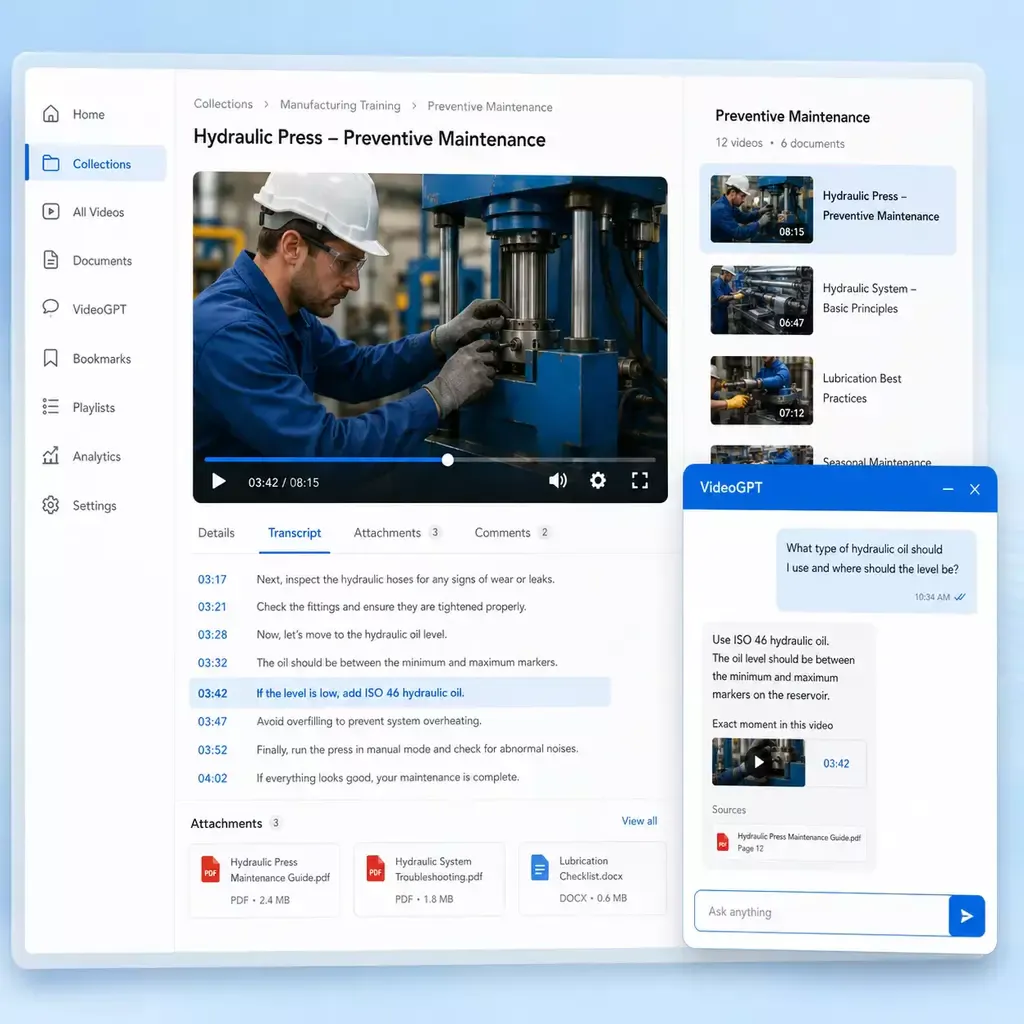This screenshot has width=1024, height=1024.
Task: Select Hydraulic Press video thumbnail in playlist
Action: click(761, 209)
